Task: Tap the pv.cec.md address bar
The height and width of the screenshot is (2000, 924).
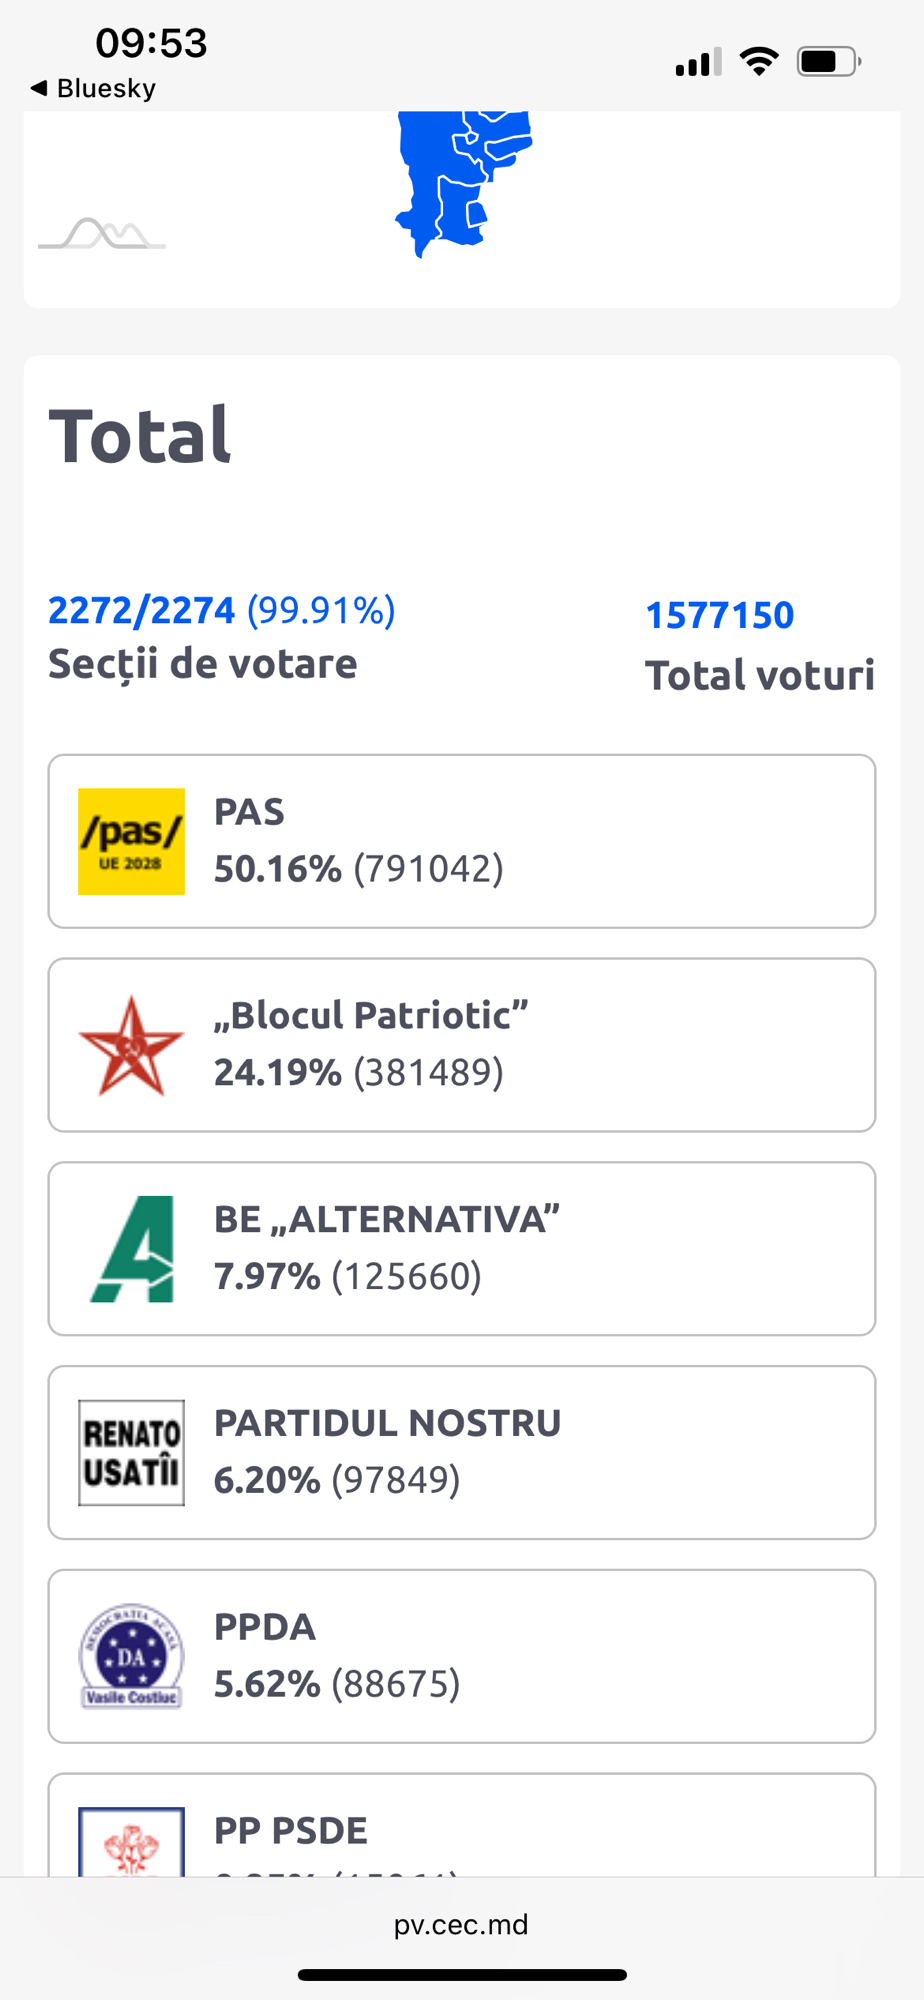Action: [x=461, y=1925]
